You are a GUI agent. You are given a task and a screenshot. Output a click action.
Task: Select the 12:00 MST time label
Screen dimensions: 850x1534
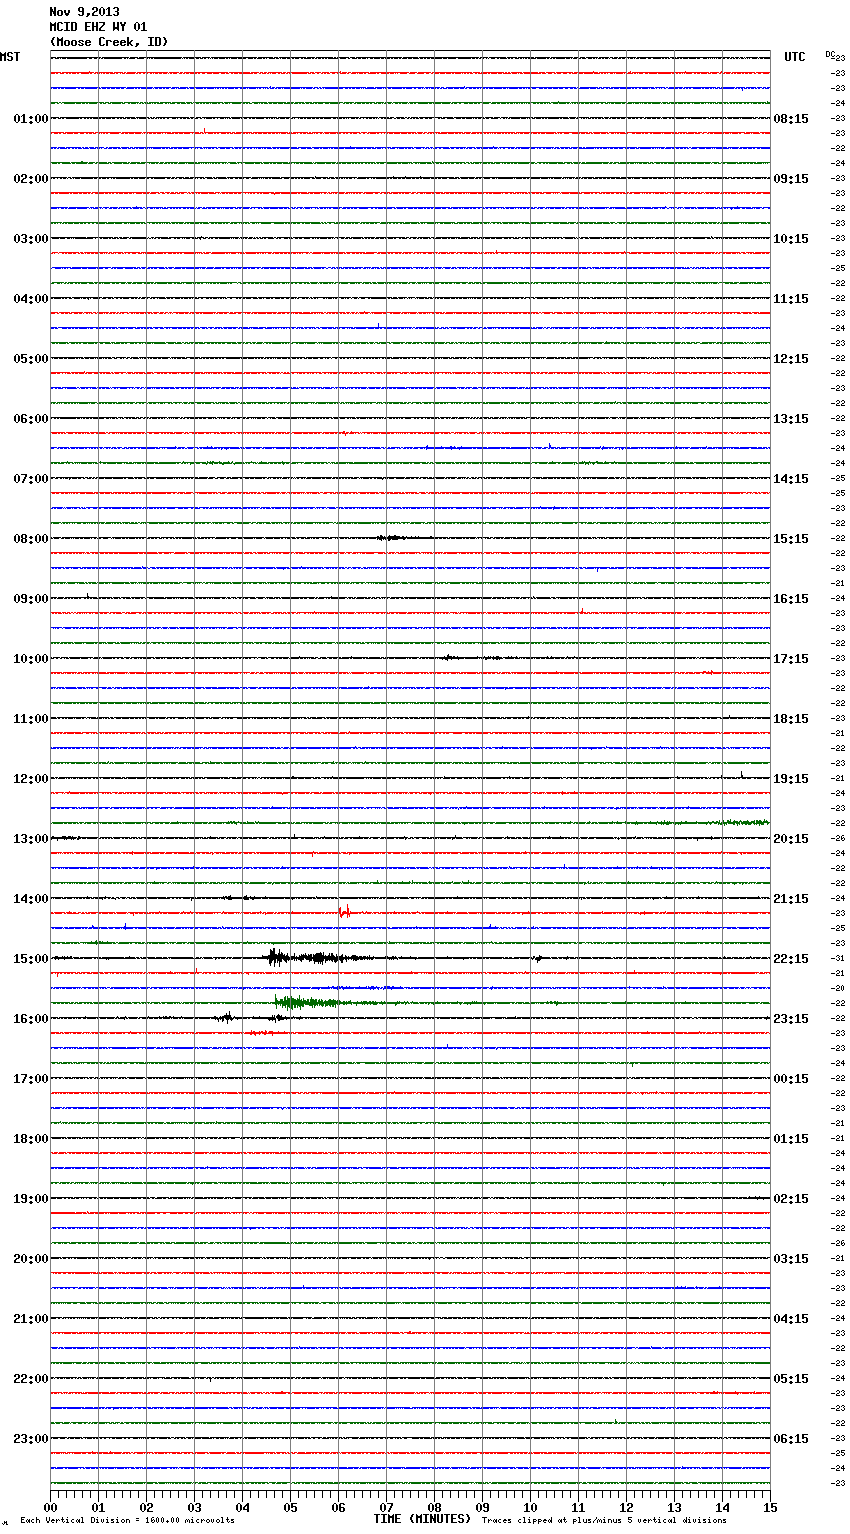click(30, 779)
